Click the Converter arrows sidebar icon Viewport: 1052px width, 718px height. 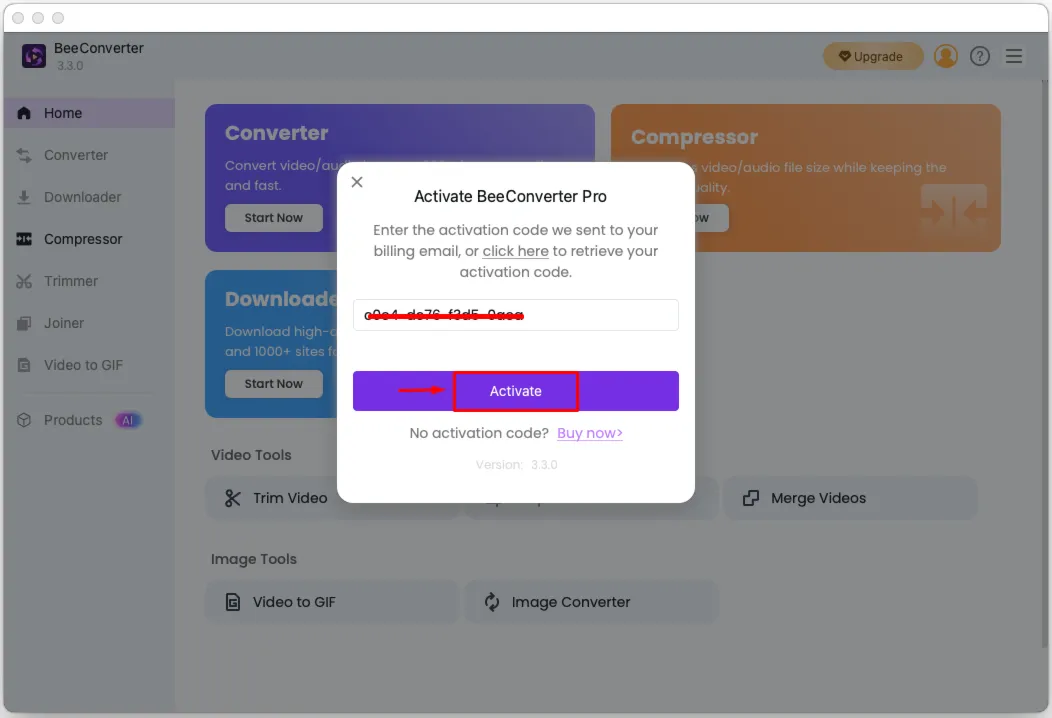tap(24, 155)
